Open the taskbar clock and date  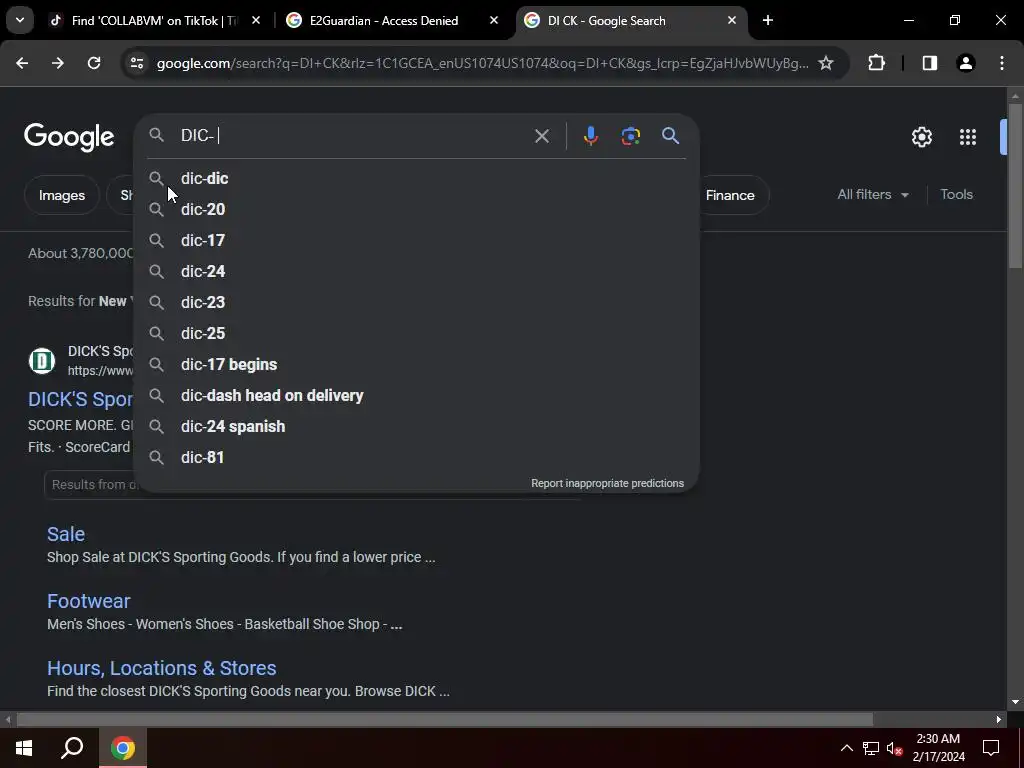point(938,748)
